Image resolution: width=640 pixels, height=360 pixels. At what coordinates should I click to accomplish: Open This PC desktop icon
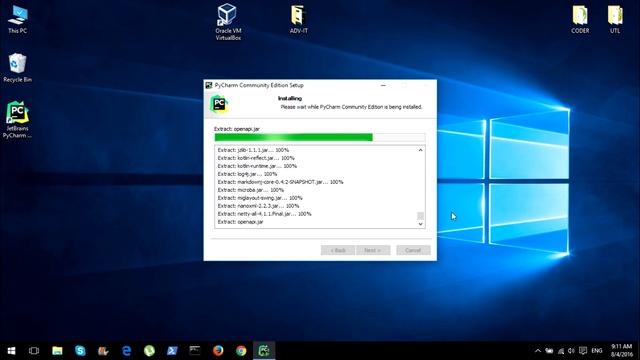pyautogui.click(x=18, y=20)
